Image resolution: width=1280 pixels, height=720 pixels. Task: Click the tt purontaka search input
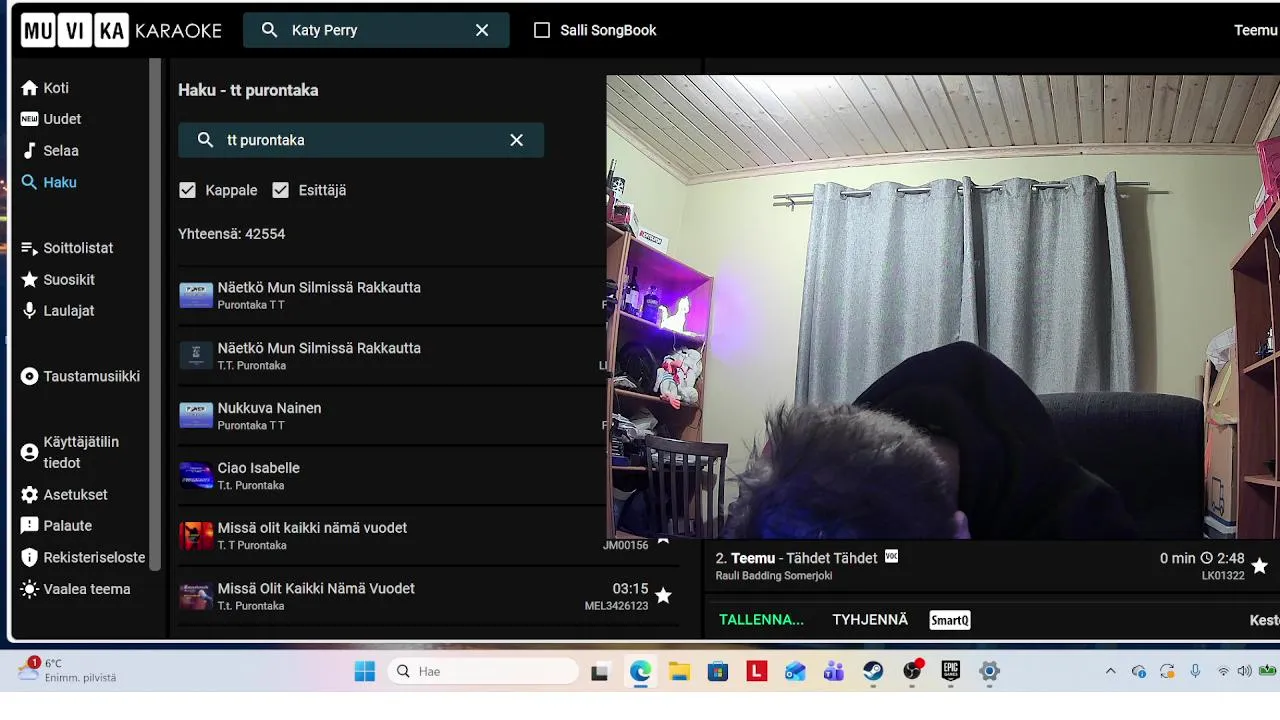point(361,140)
